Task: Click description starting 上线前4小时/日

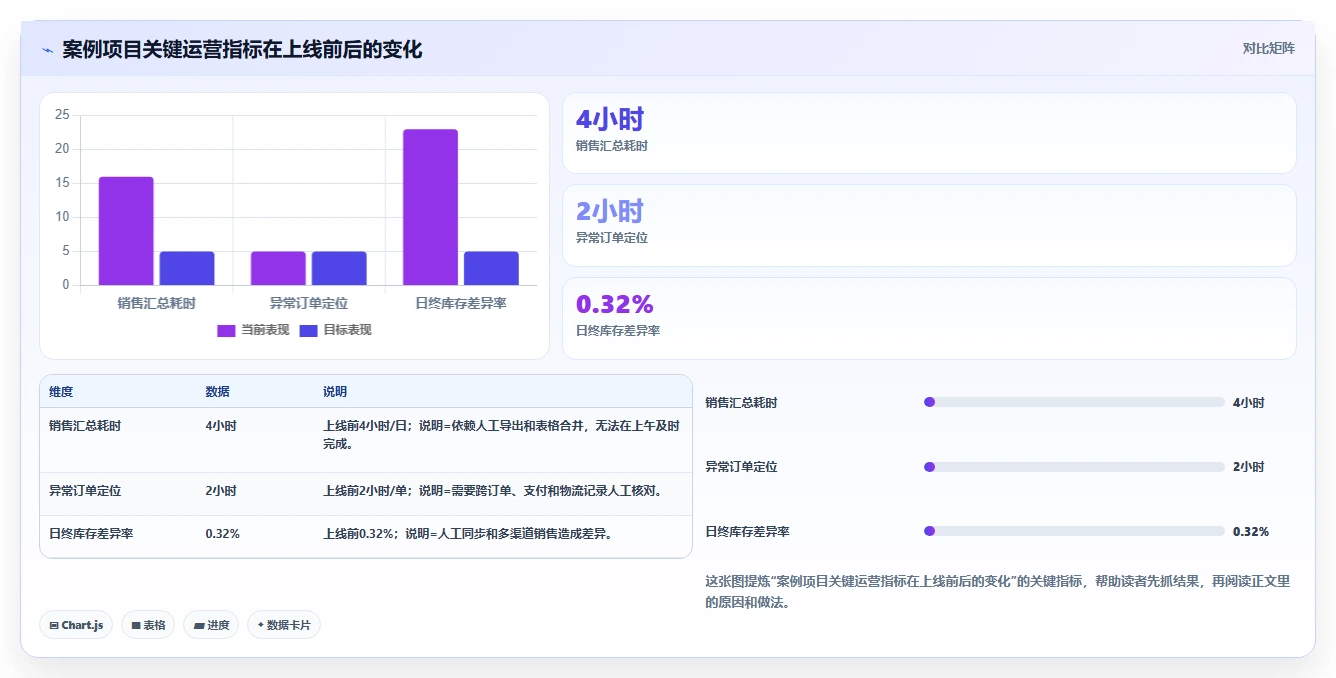Action: 502,435
